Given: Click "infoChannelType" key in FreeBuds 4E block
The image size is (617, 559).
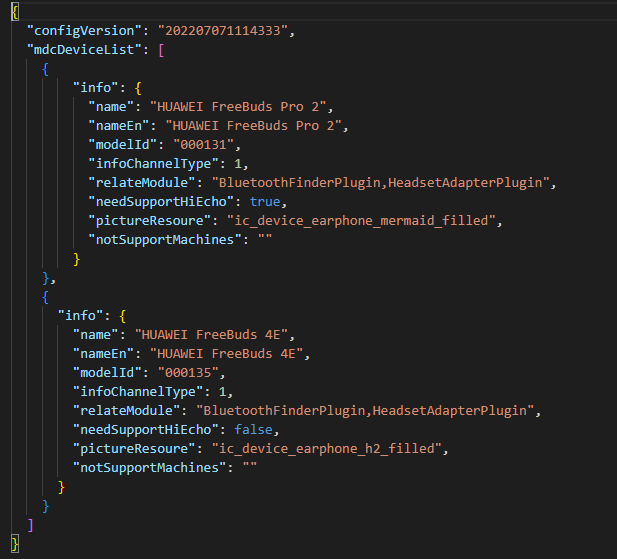Looking at the screenshot, I should 138,392.
